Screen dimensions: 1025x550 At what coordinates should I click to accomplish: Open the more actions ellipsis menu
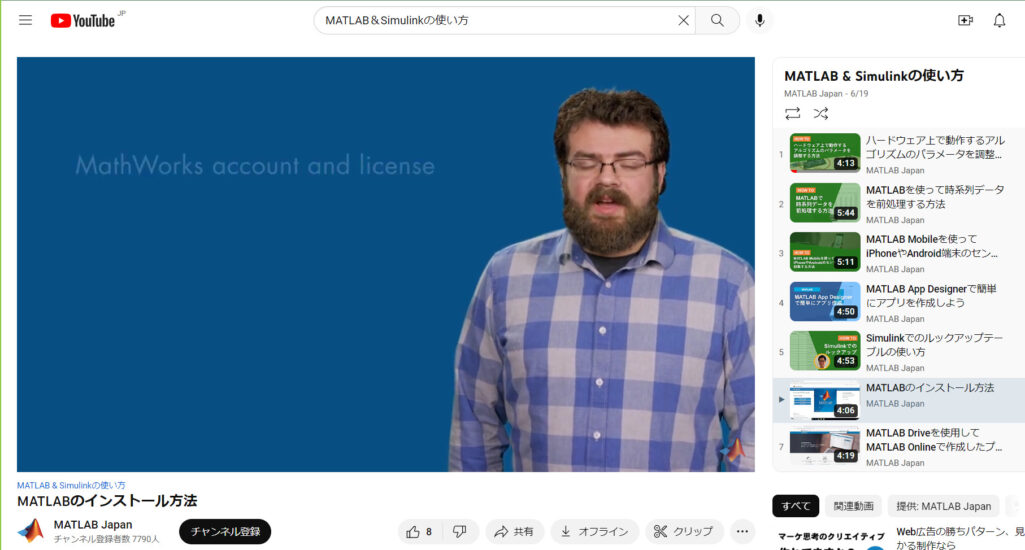point(742,532)
